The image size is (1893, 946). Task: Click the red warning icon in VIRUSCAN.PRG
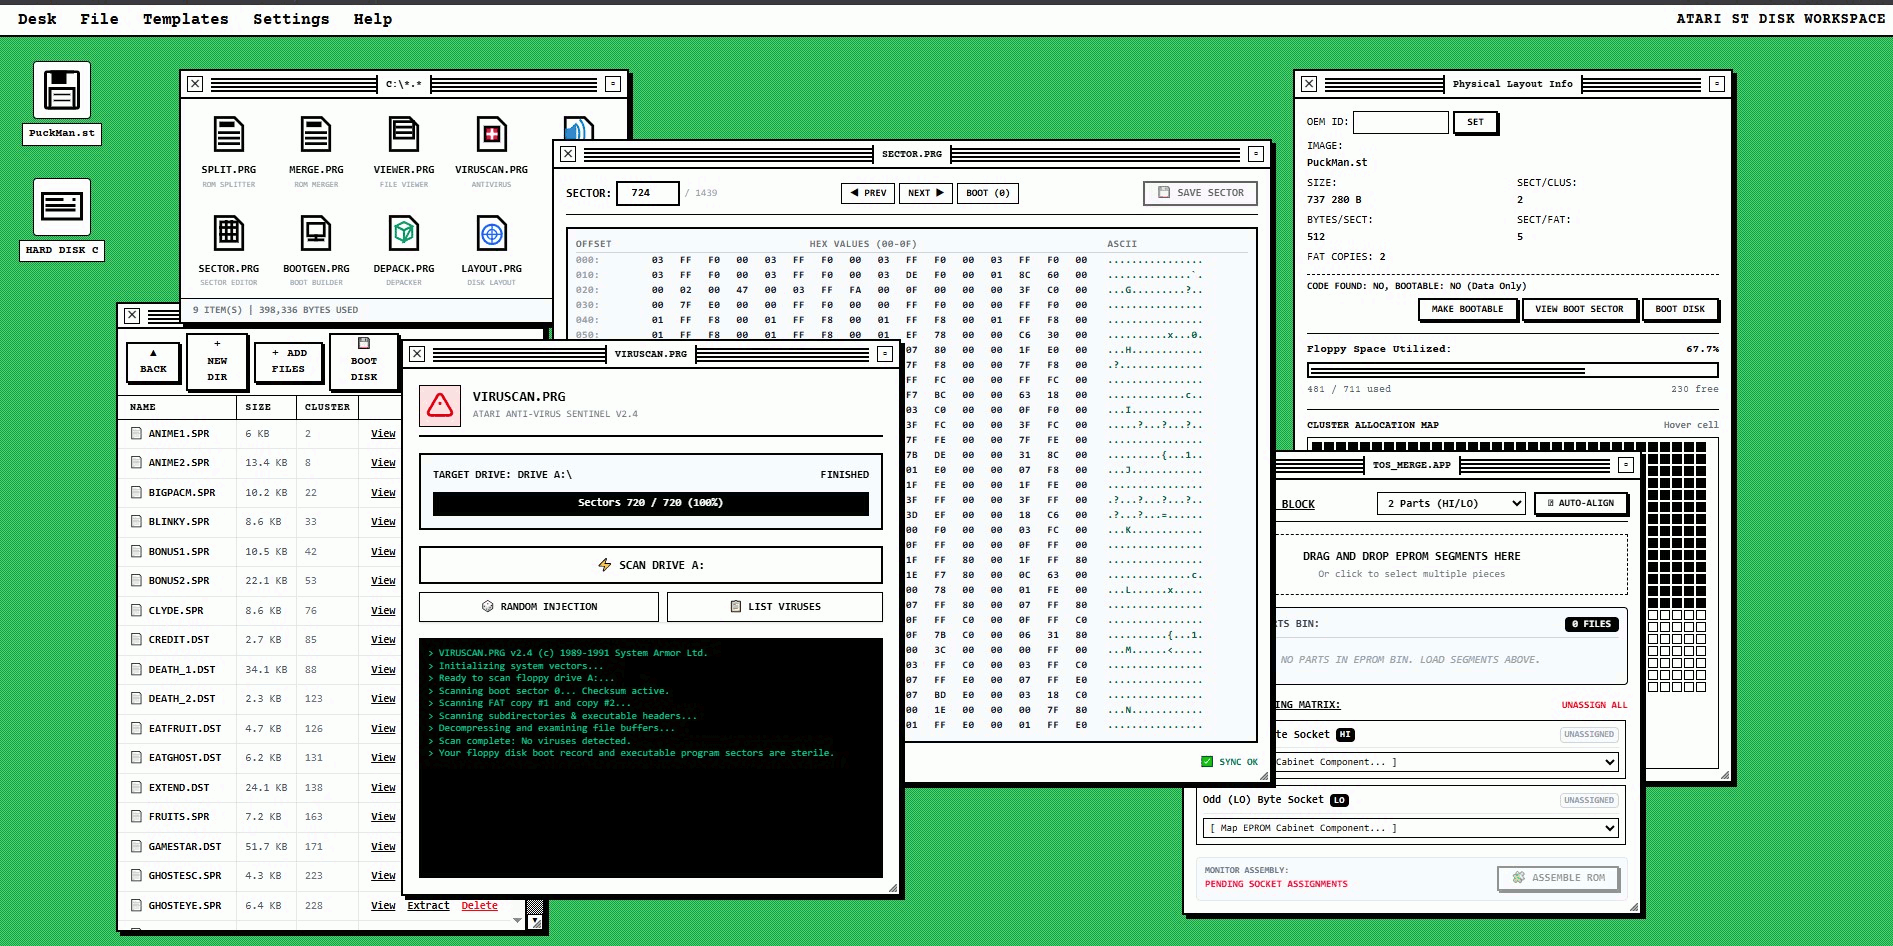(440, 406)
